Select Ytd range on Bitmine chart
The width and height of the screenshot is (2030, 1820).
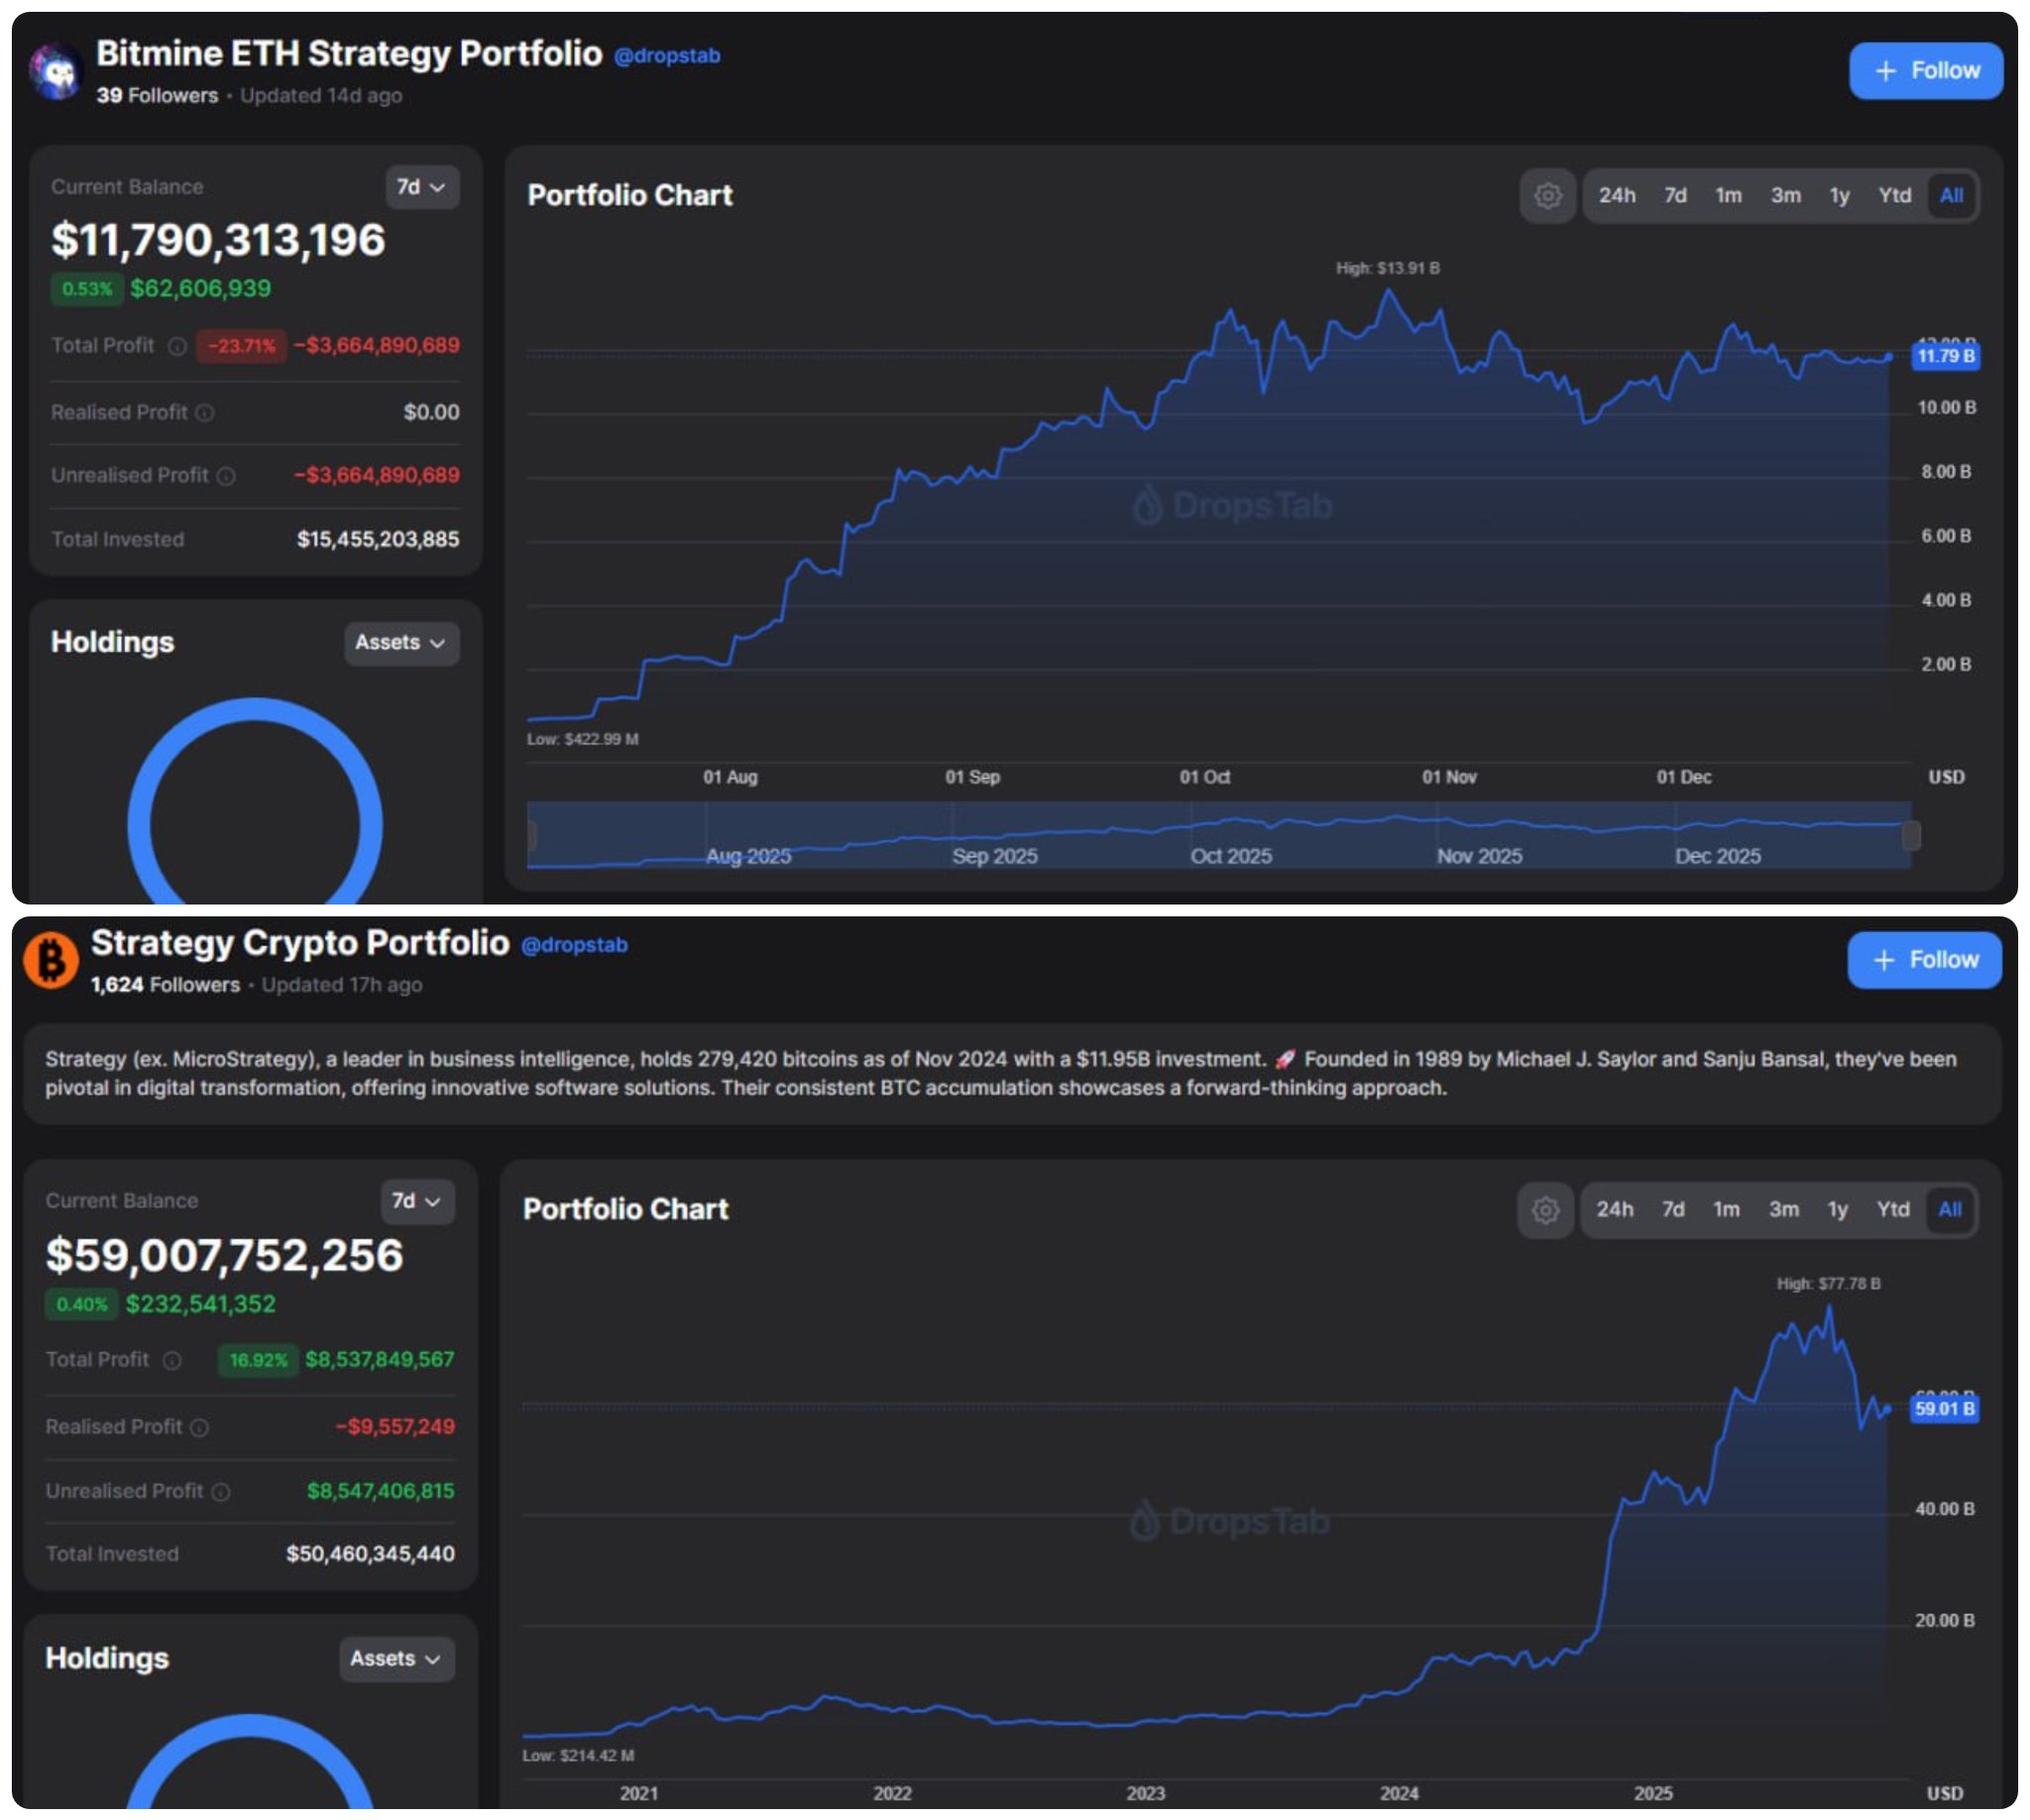point(1894,195)
